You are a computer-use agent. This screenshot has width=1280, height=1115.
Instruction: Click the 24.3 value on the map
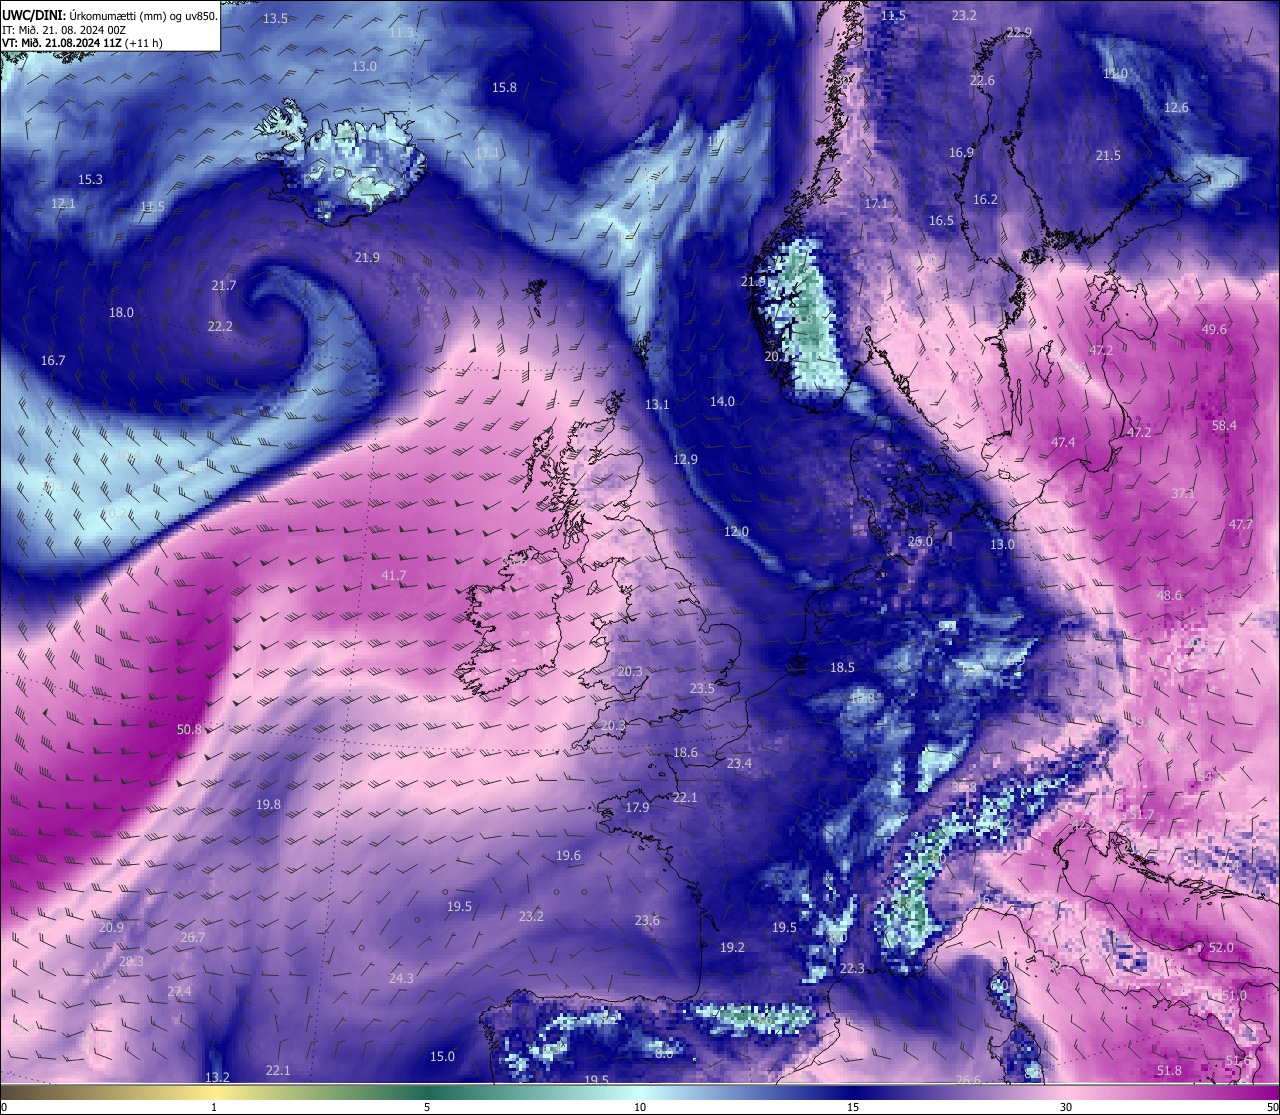[x=401, y=978]
